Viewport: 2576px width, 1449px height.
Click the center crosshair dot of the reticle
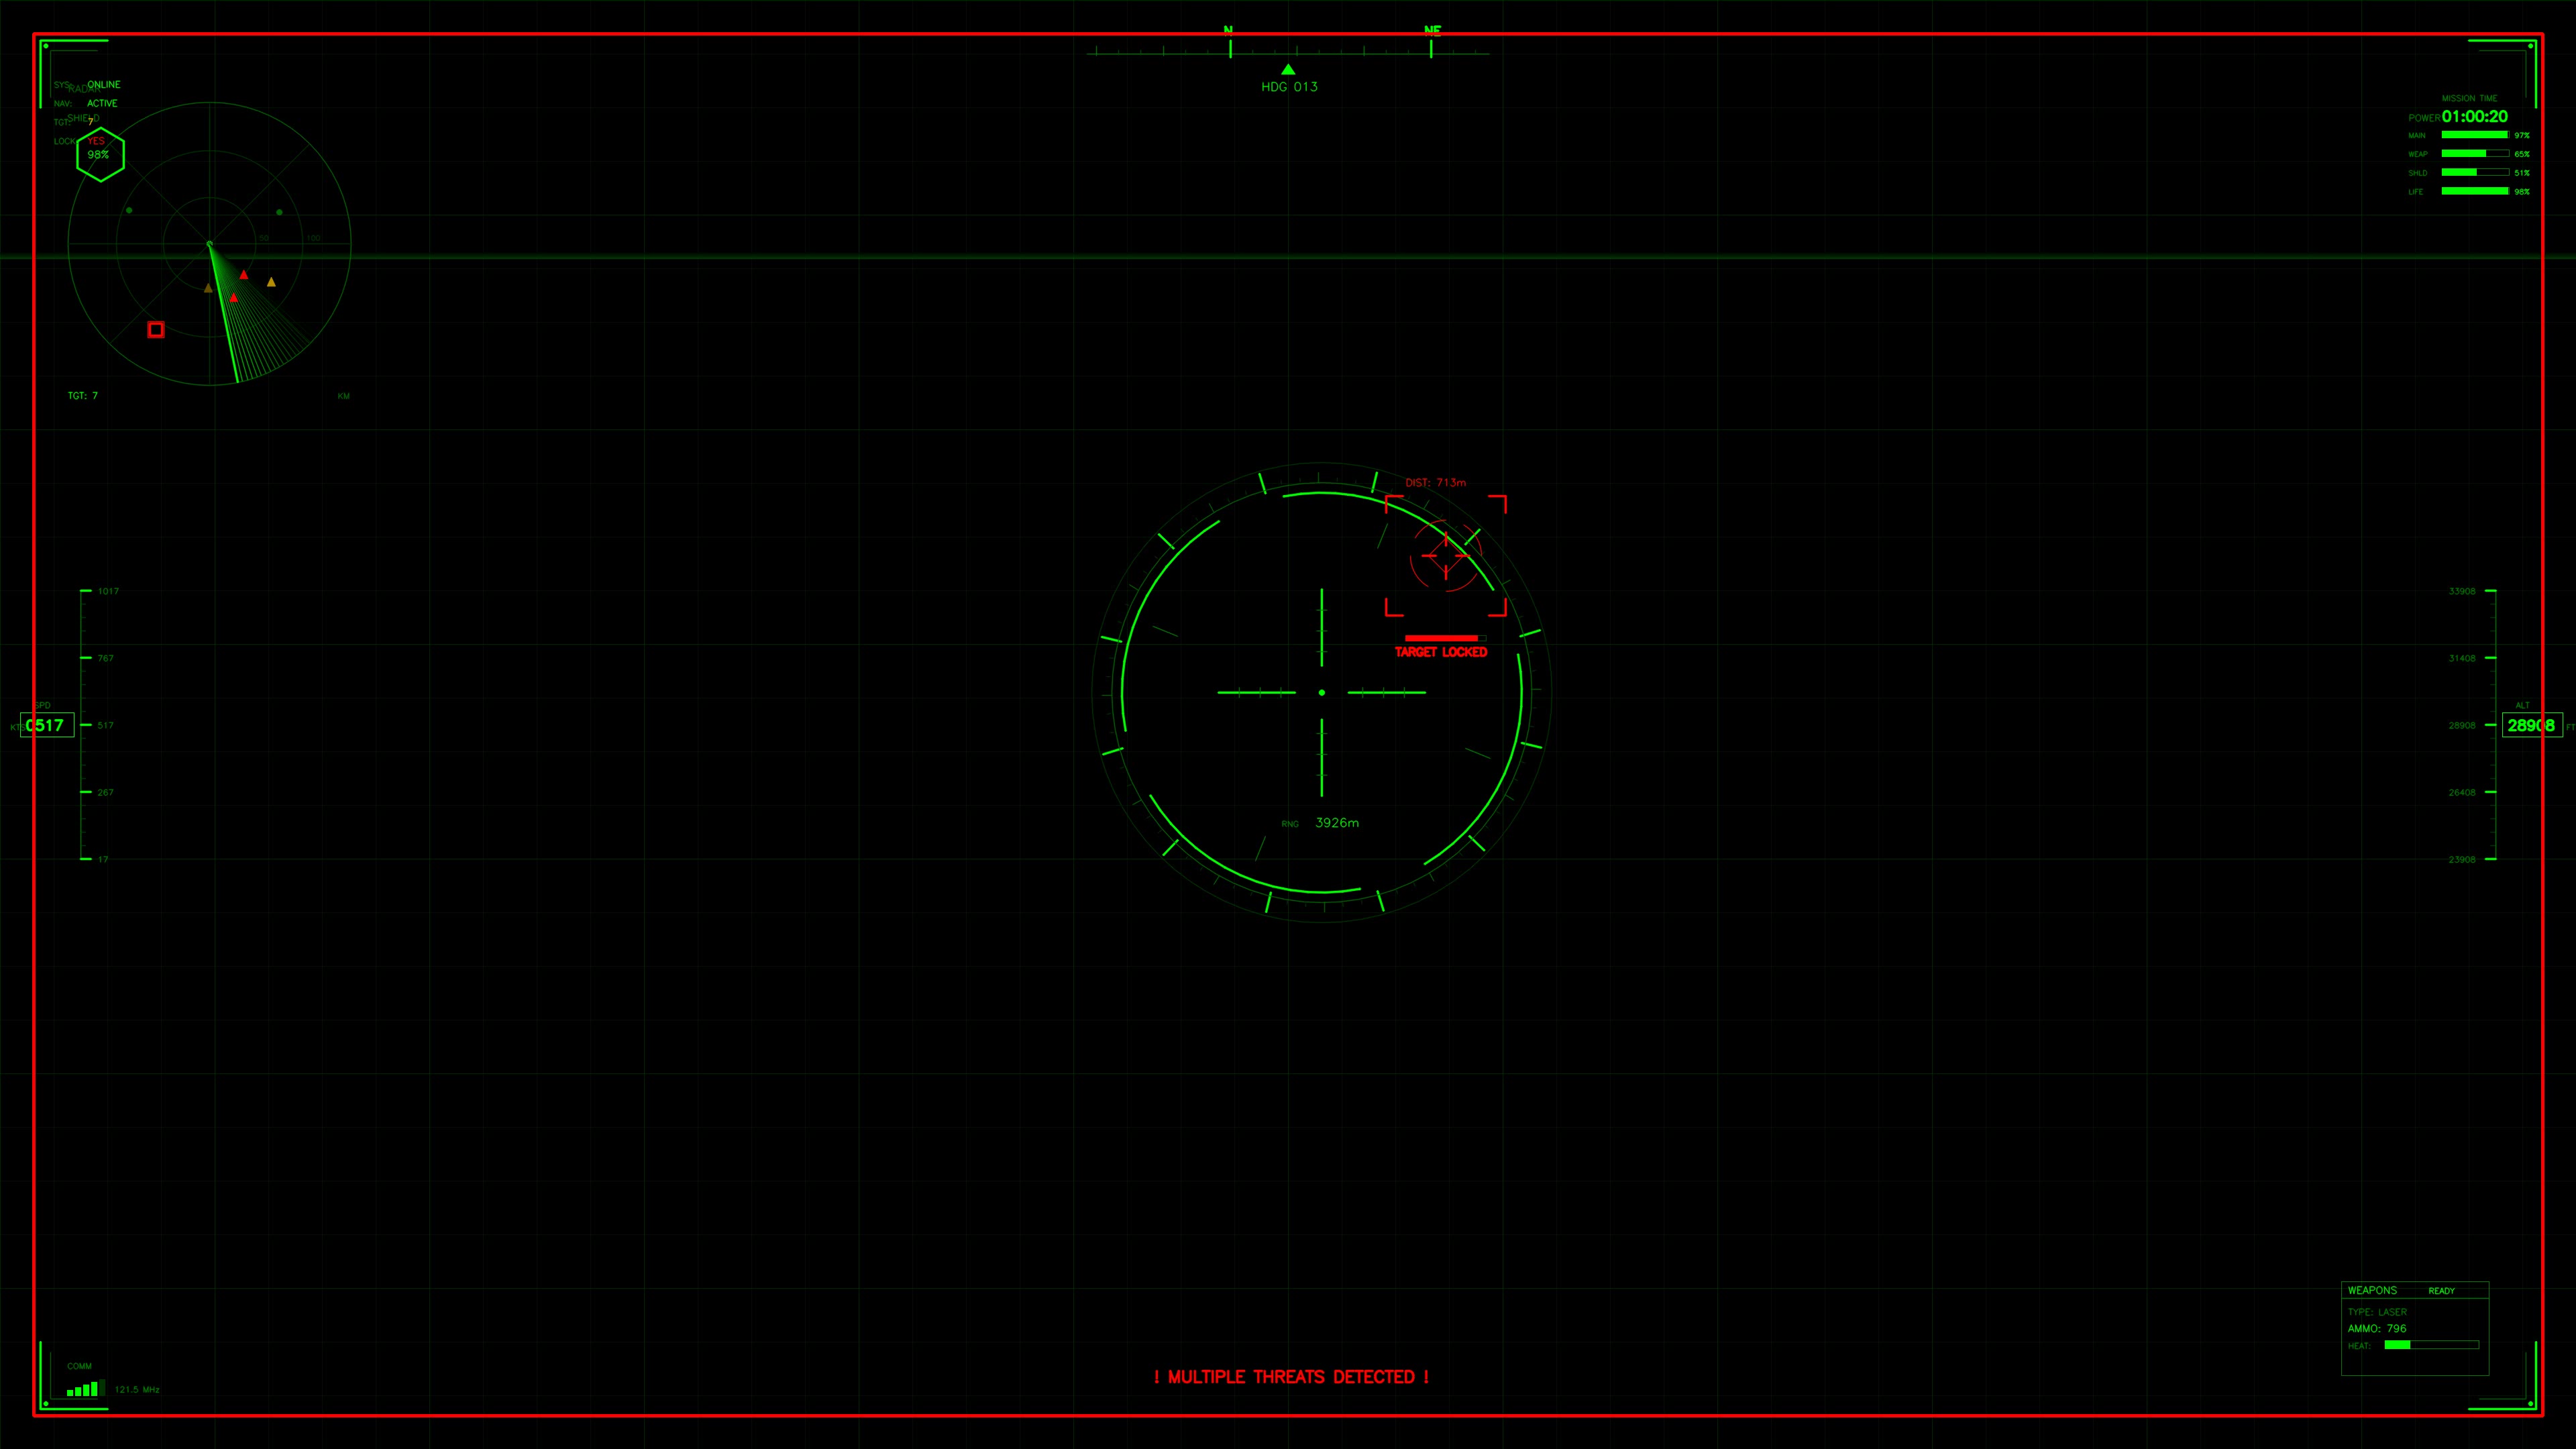point(1322,692)
